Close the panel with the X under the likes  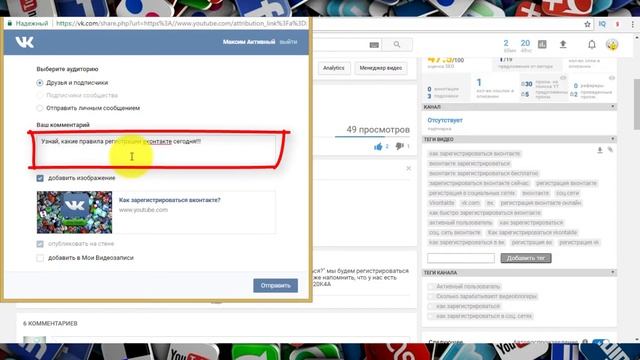point(408,168)
